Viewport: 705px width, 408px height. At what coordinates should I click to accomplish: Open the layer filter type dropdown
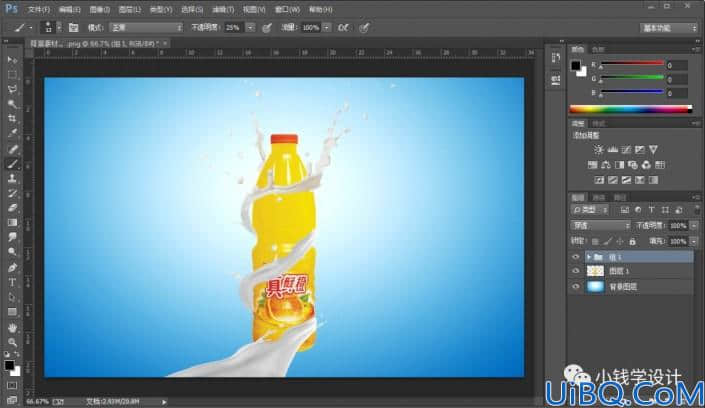coord(590,210)
